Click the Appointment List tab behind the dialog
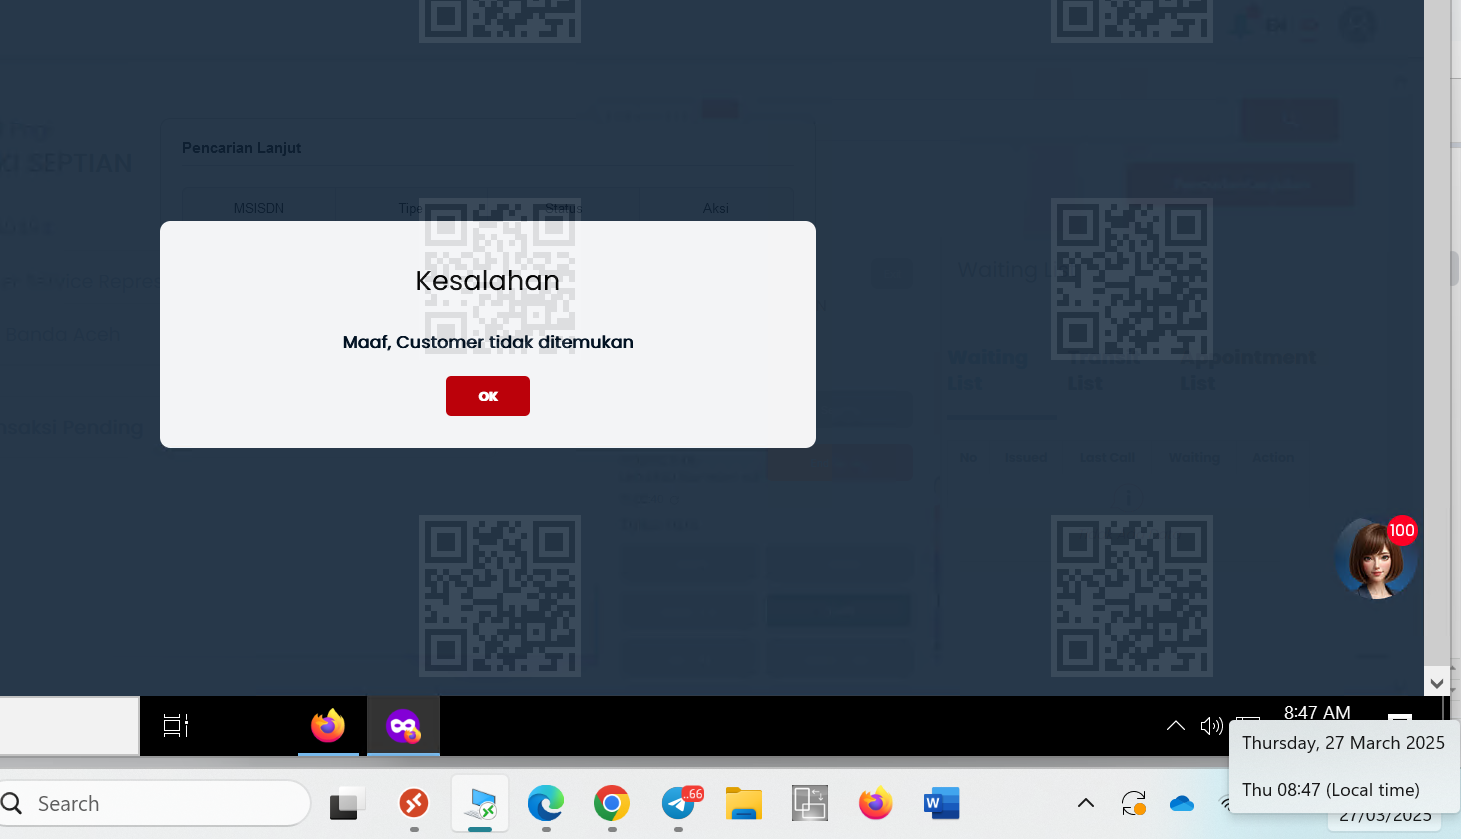1461x839 pixels. 1247,370
